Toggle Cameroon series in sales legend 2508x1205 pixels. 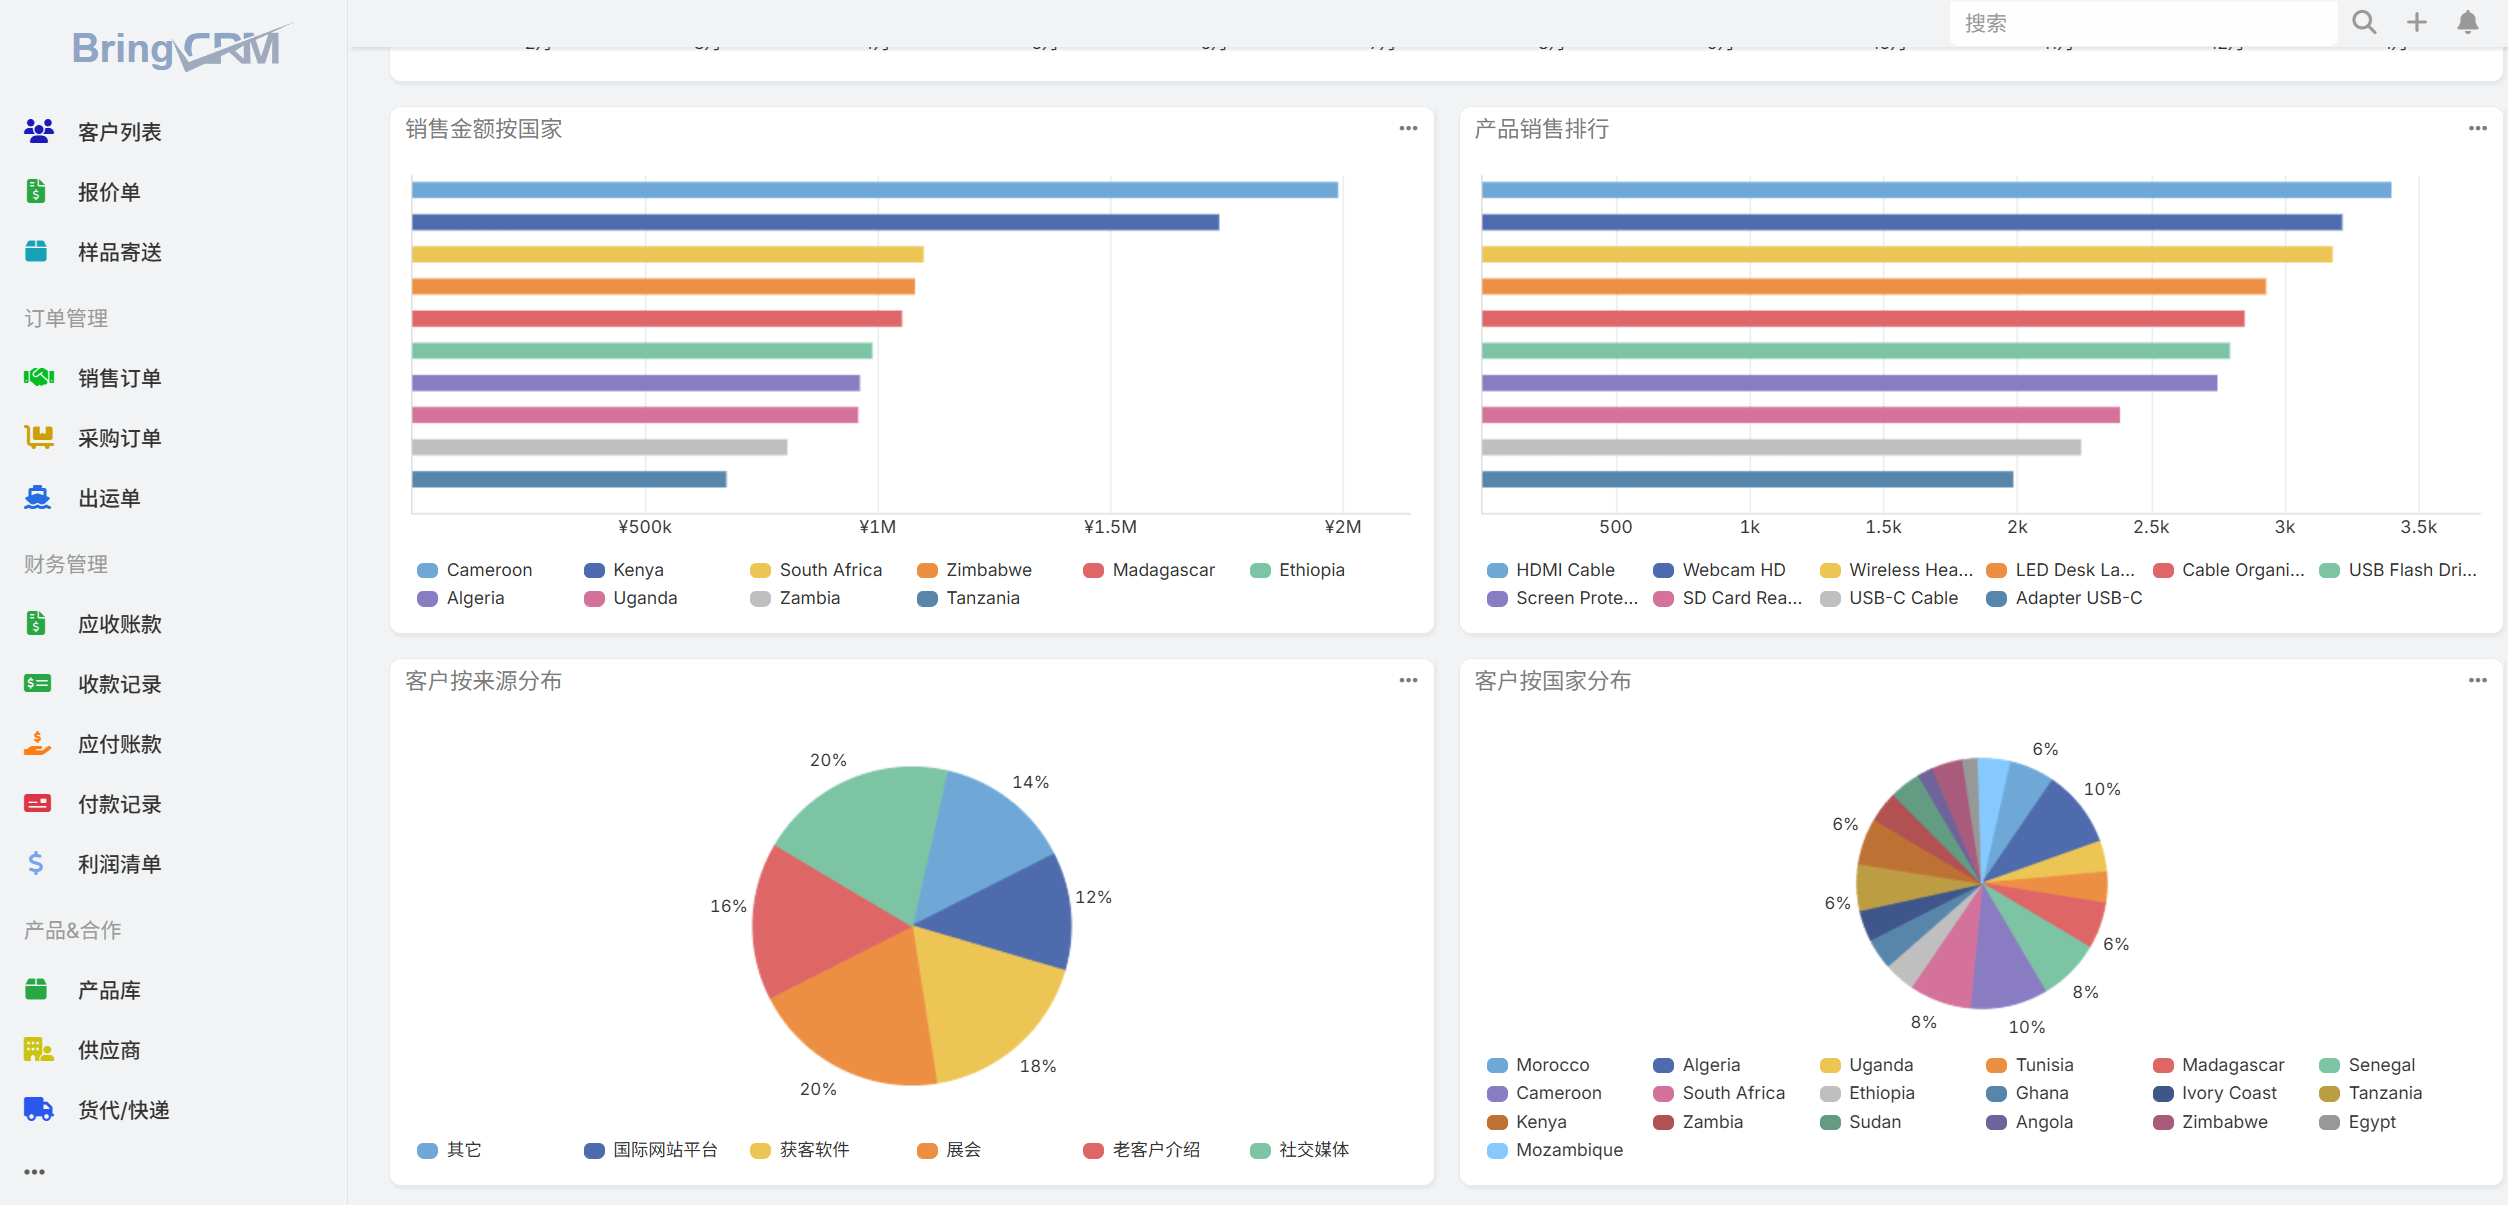[x=475, y=570]
